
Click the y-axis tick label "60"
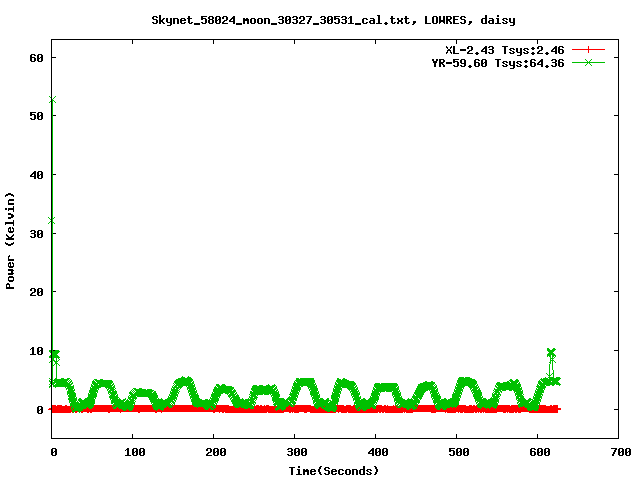pyautogui.click(x=36, y=58)
